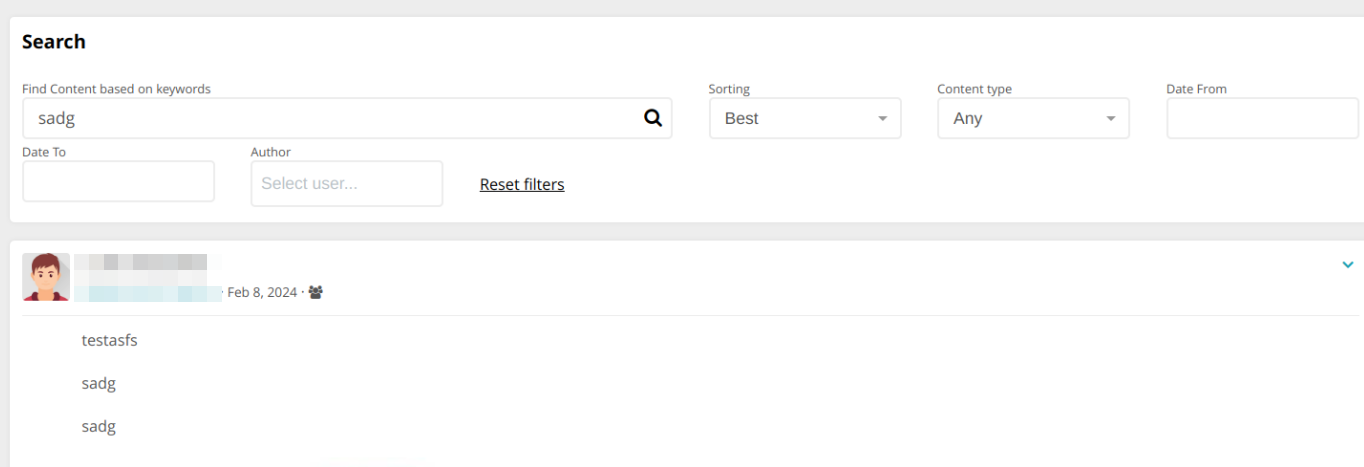Click the Content type field label
Image resolution: width=1364 pixels, height=467 pixels.
pyautogui.click(x=975, y=89)
